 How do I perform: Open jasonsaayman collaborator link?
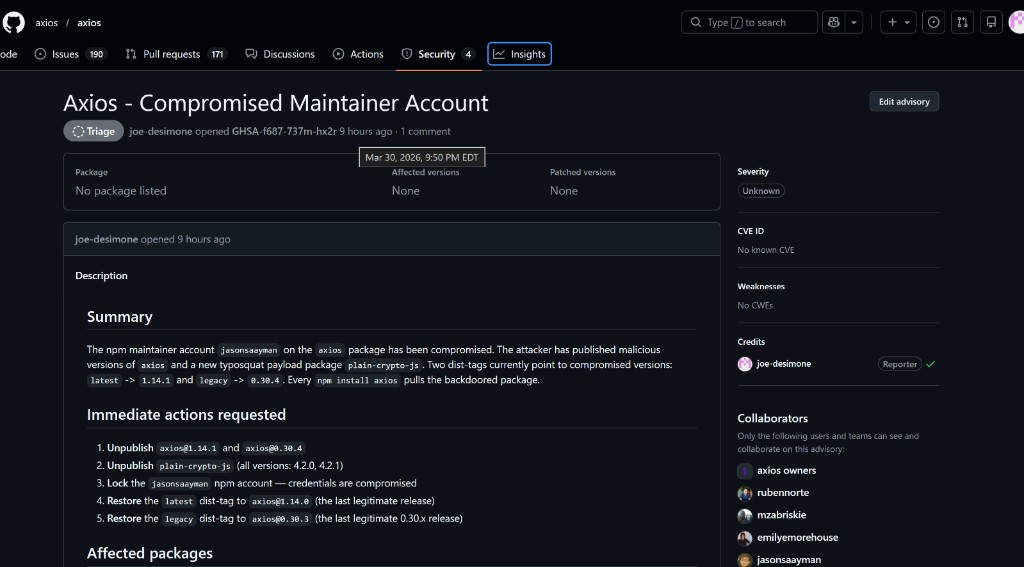pos(789,560)
